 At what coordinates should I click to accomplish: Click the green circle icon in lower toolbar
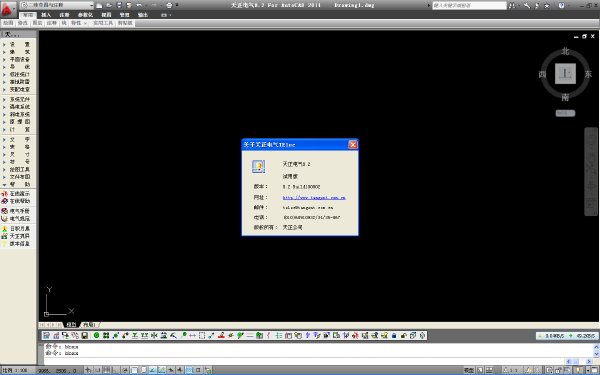click(96, 336)
